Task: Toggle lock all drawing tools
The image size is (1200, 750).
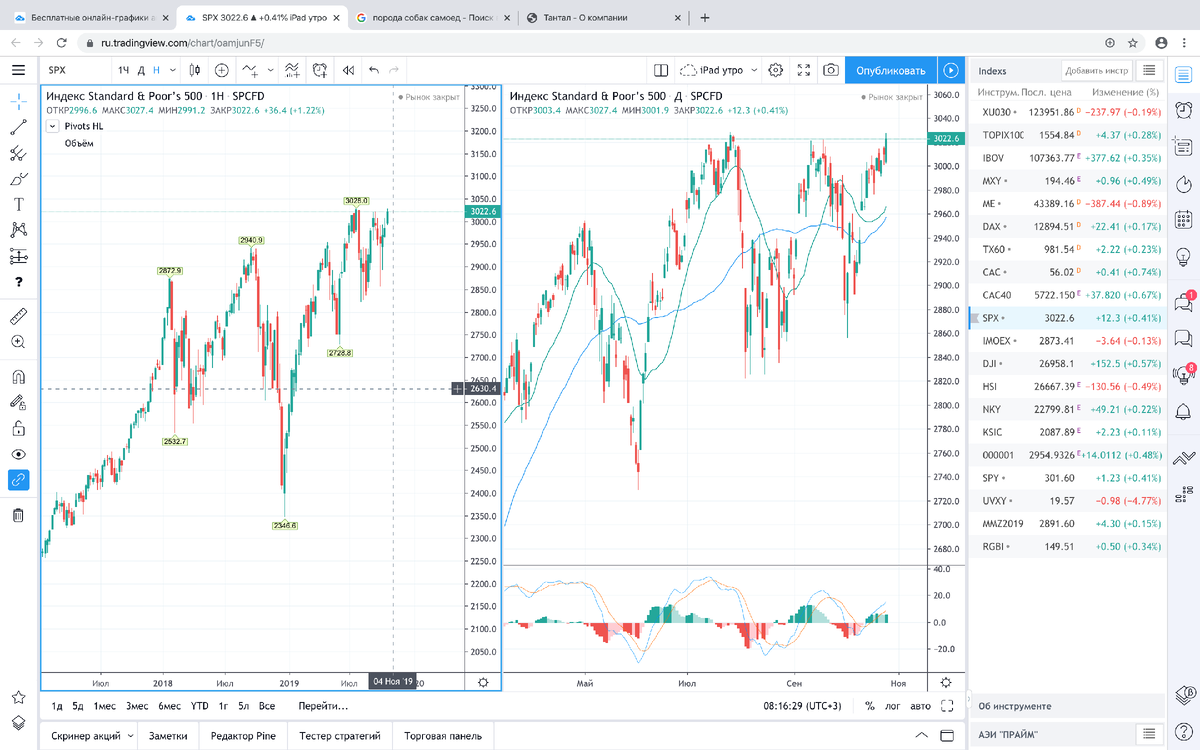Action: click(18, 429)
